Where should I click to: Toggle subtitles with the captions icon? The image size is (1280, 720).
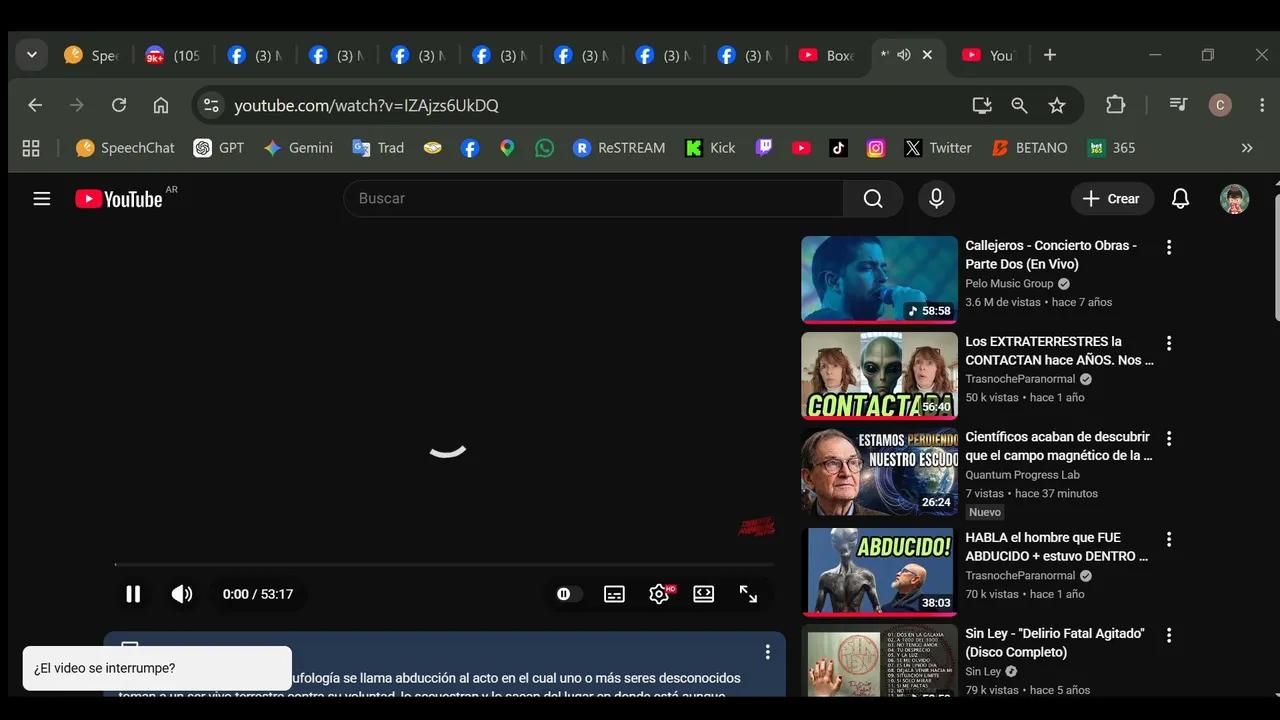[x=614, y=594]
